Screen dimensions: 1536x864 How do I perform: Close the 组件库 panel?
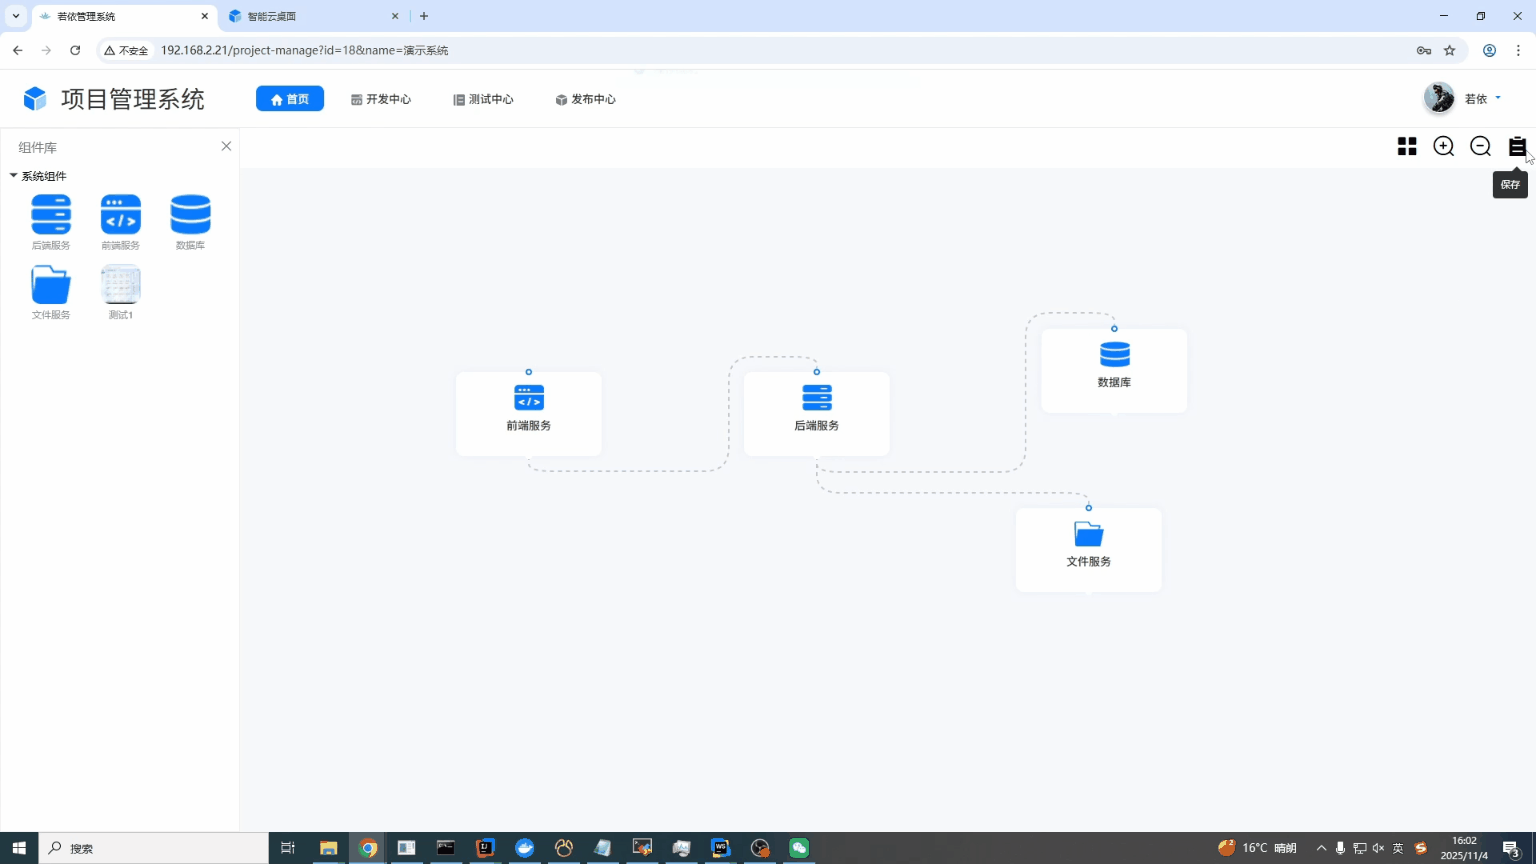[x=226, y=146]
